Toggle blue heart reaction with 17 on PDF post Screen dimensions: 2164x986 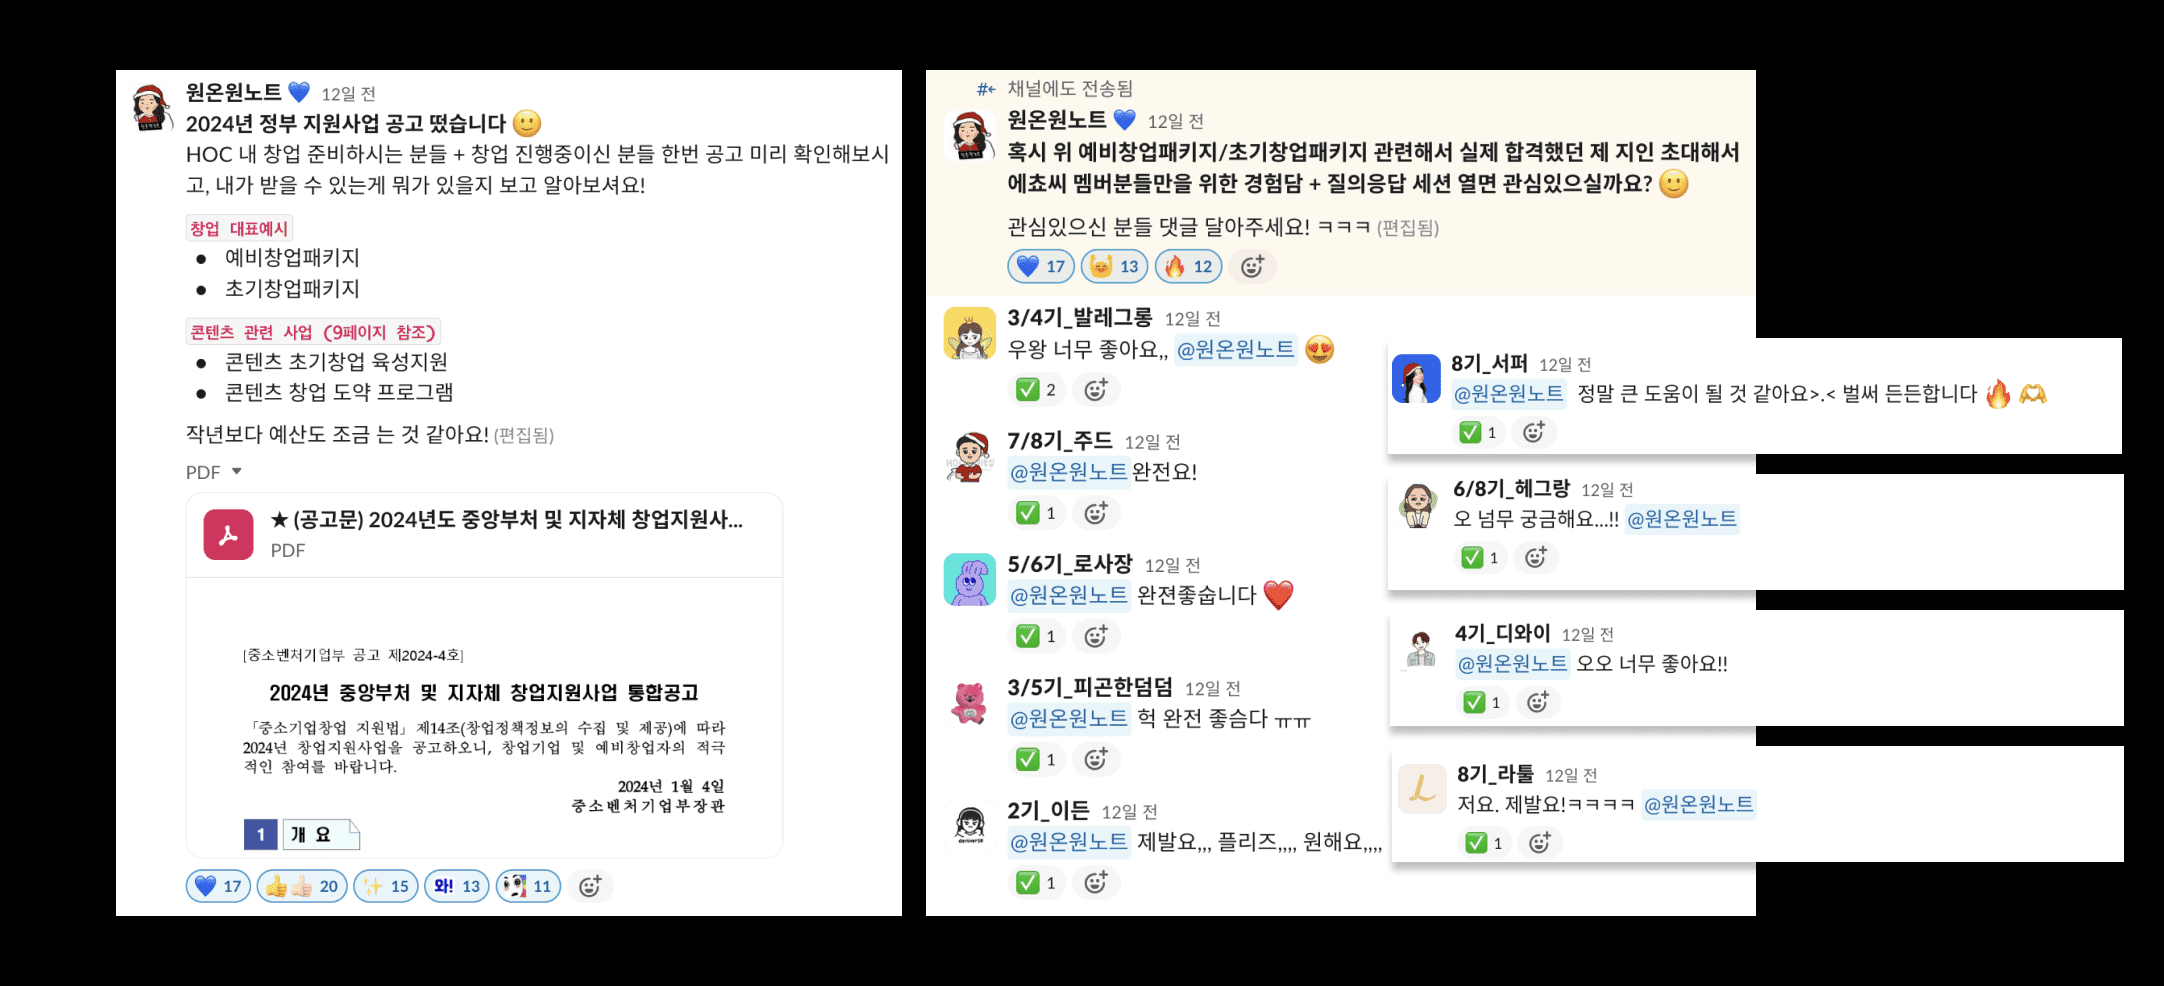tap(218, 886)
